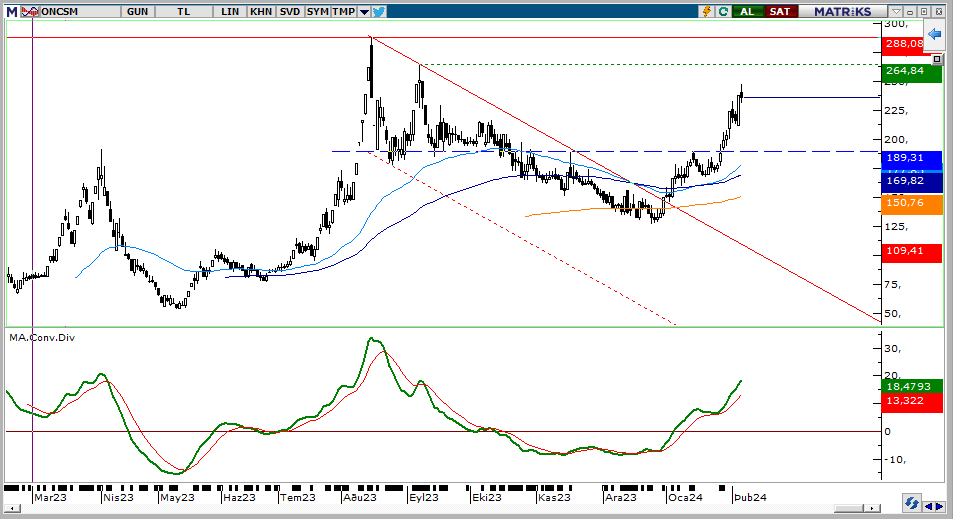953x519 pixels.
Task: Click the scrollbar right arrow button
Action: [x=872, y=508]
